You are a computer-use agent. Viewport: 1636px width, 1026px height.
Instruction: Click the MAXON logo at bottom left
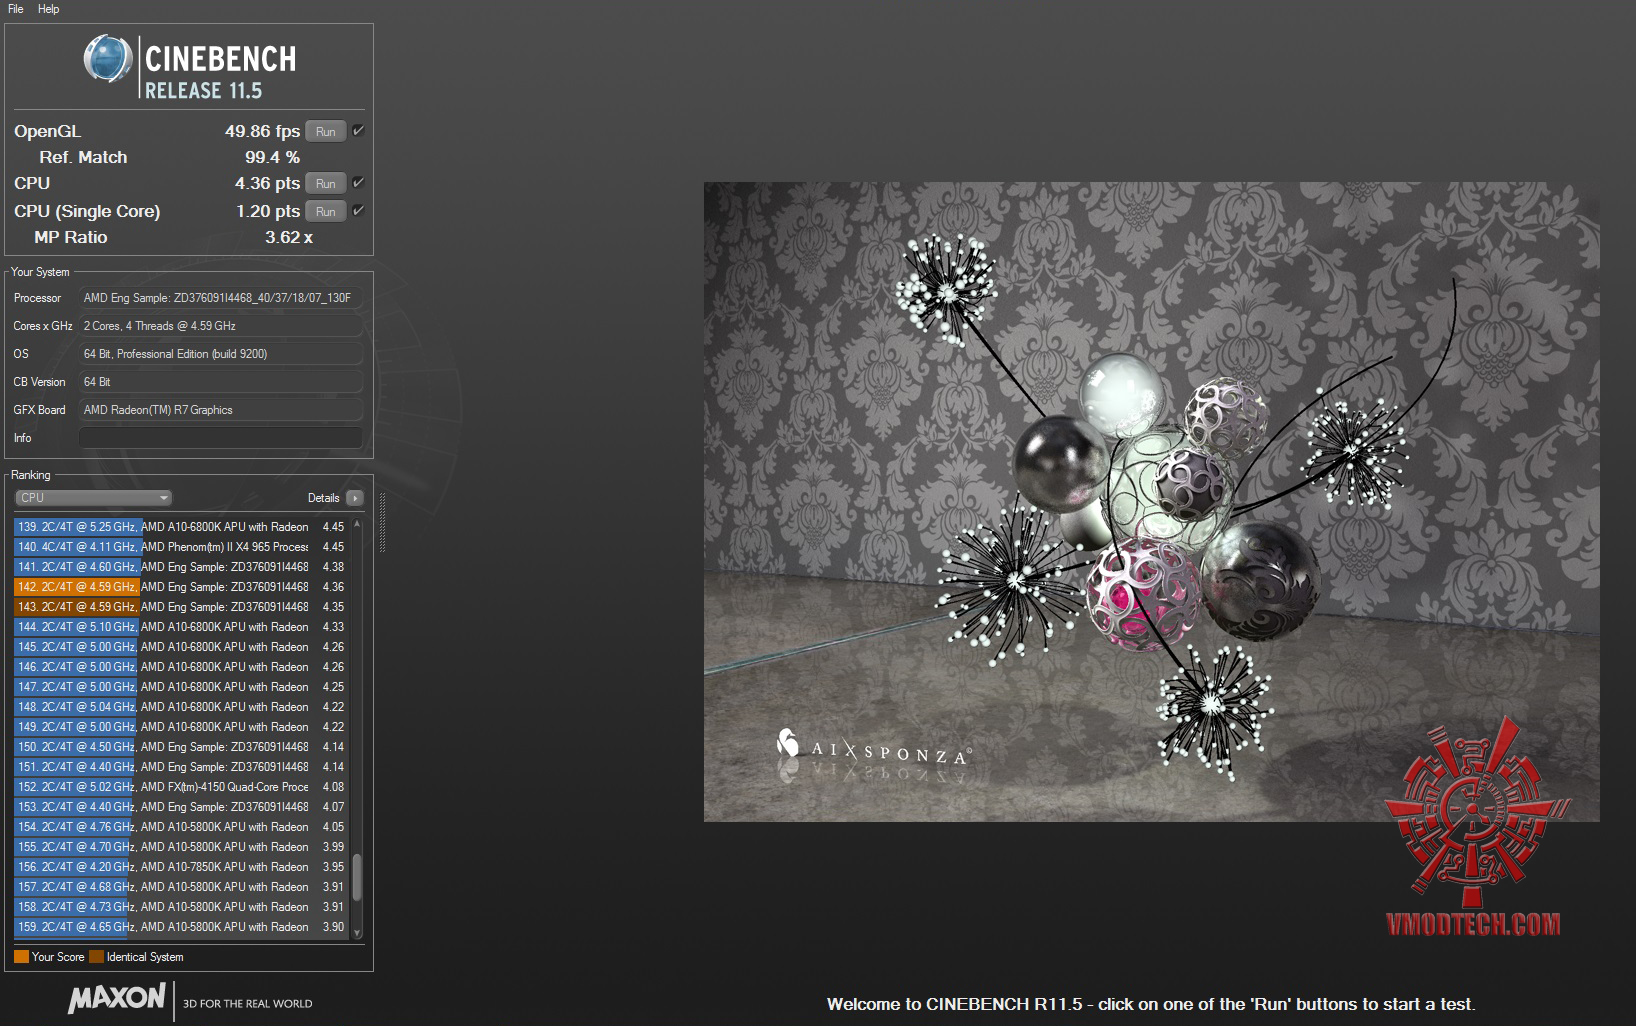tap(117, 998)
